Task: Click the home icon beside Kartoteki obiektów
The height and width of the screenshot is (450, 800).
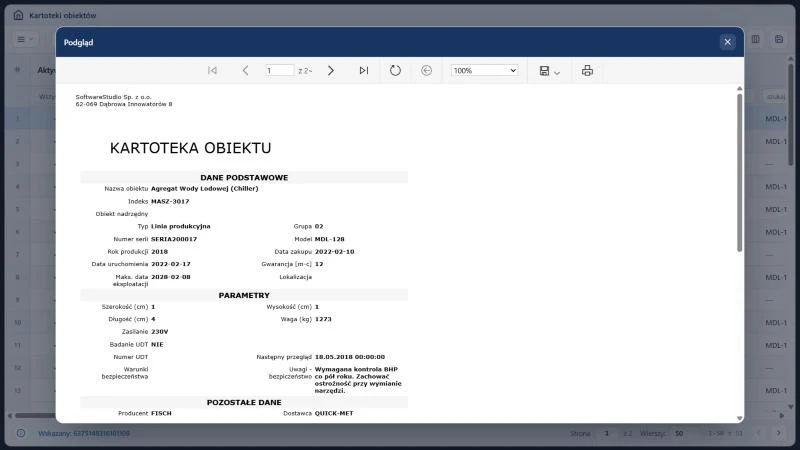Action: coord(18,15)
